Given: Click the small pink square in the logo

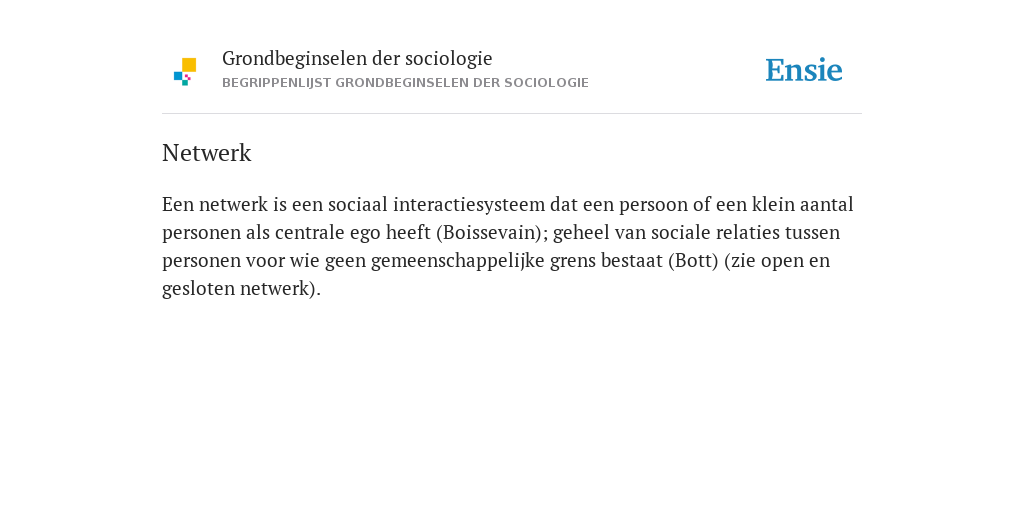Looking at the screenshot, I should pyautogui.click(x=187, y=77).
